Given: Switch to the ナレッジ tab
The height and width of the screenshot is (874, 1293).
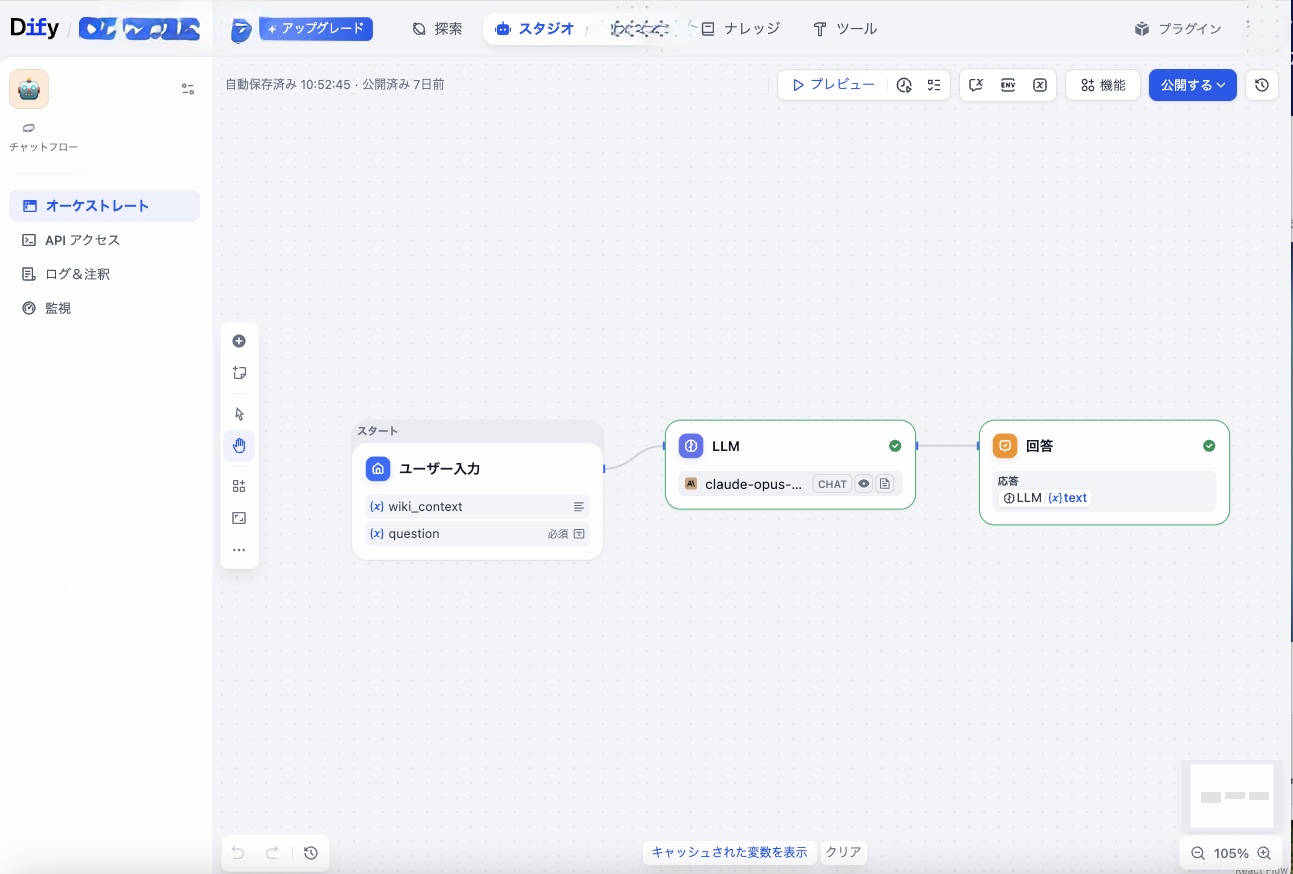Looking at the screenshot, I should coord(740,29).
